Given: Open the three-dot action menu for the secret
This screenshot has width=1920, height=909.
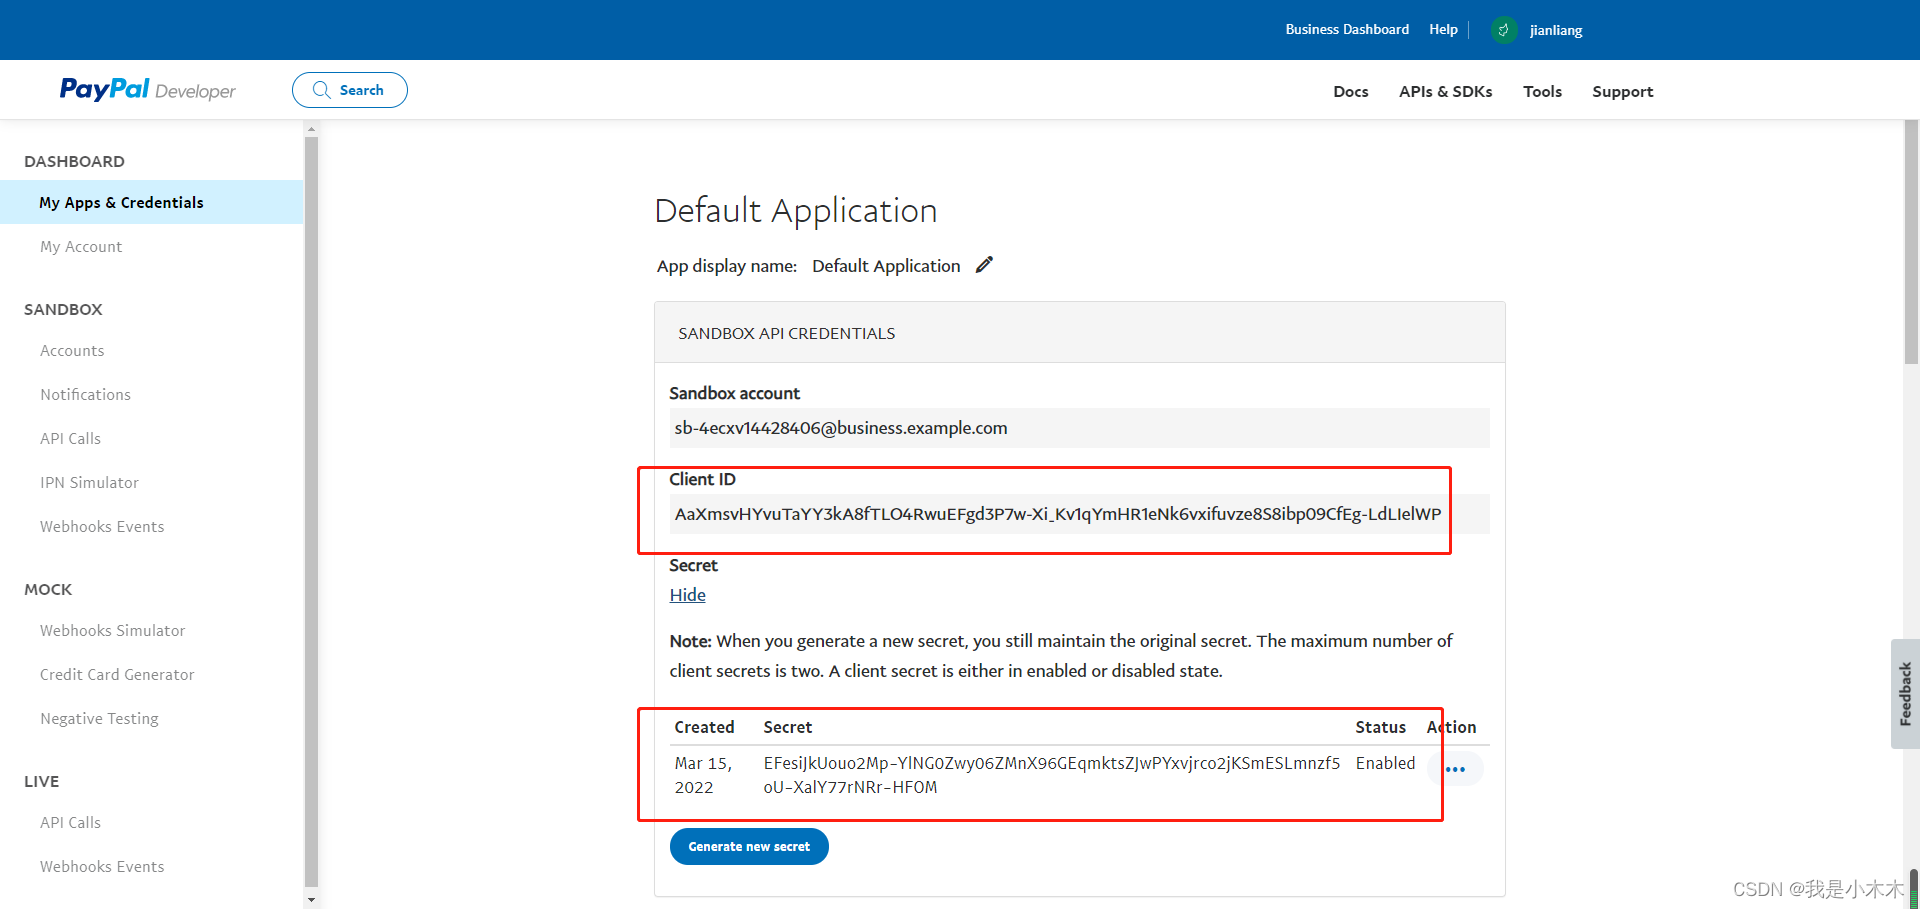Looking at the screenshot, I should [1455, 769].
